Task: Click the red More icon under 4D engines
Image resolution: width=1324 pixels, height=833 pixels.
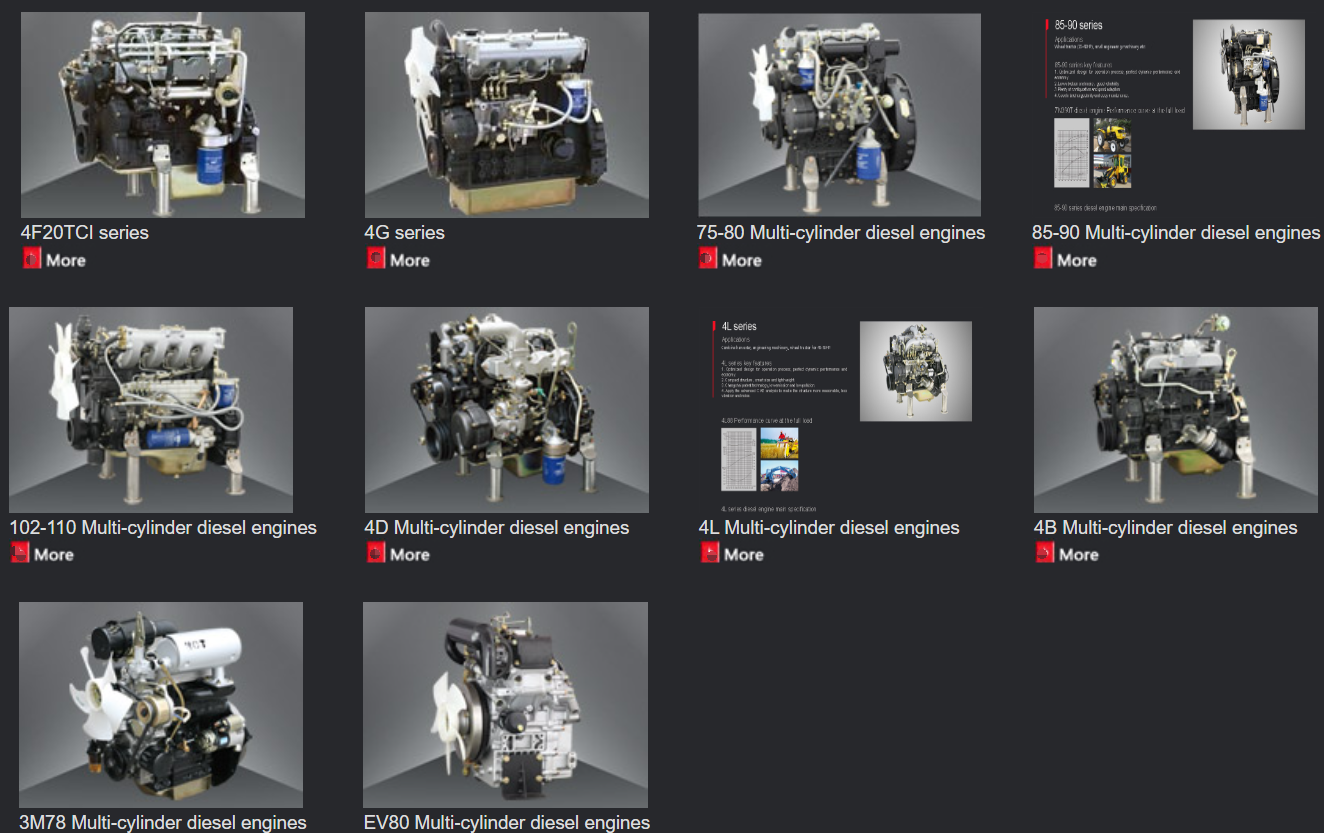Action: [x=376, y=554]
